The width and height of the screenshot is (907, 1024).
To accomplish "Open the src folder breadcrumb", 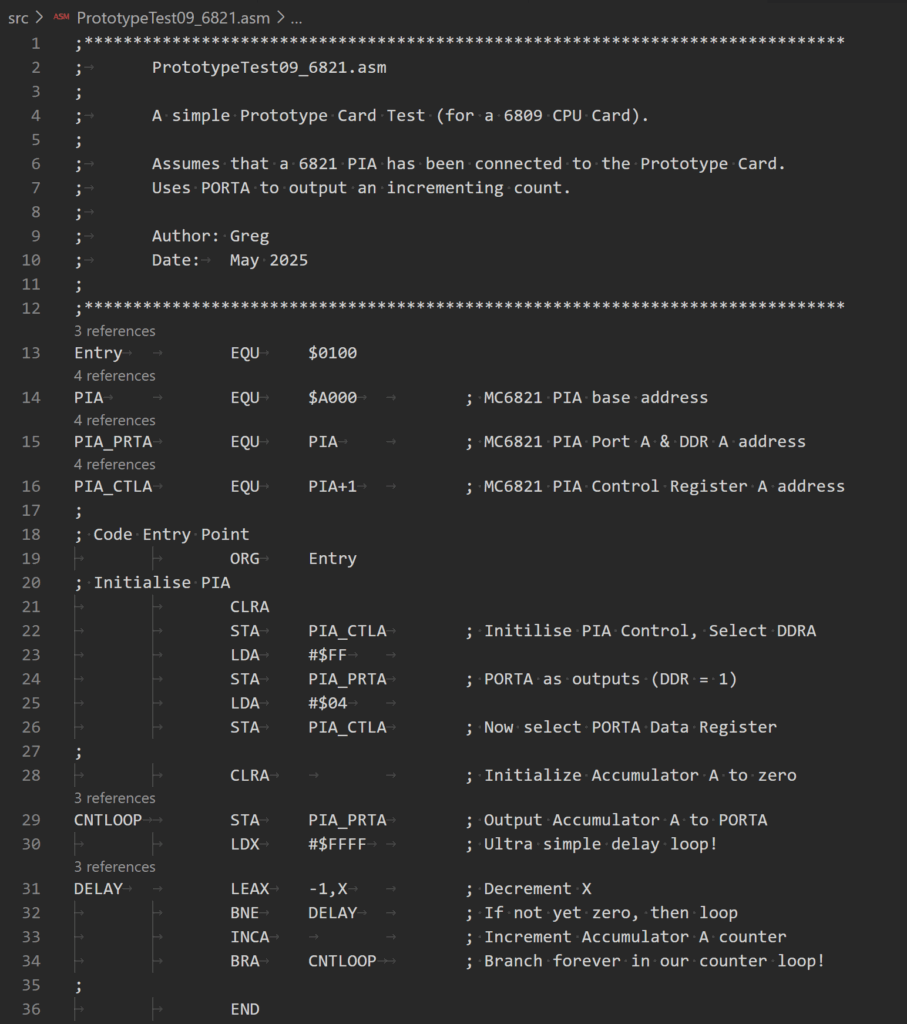I will 18,18.
